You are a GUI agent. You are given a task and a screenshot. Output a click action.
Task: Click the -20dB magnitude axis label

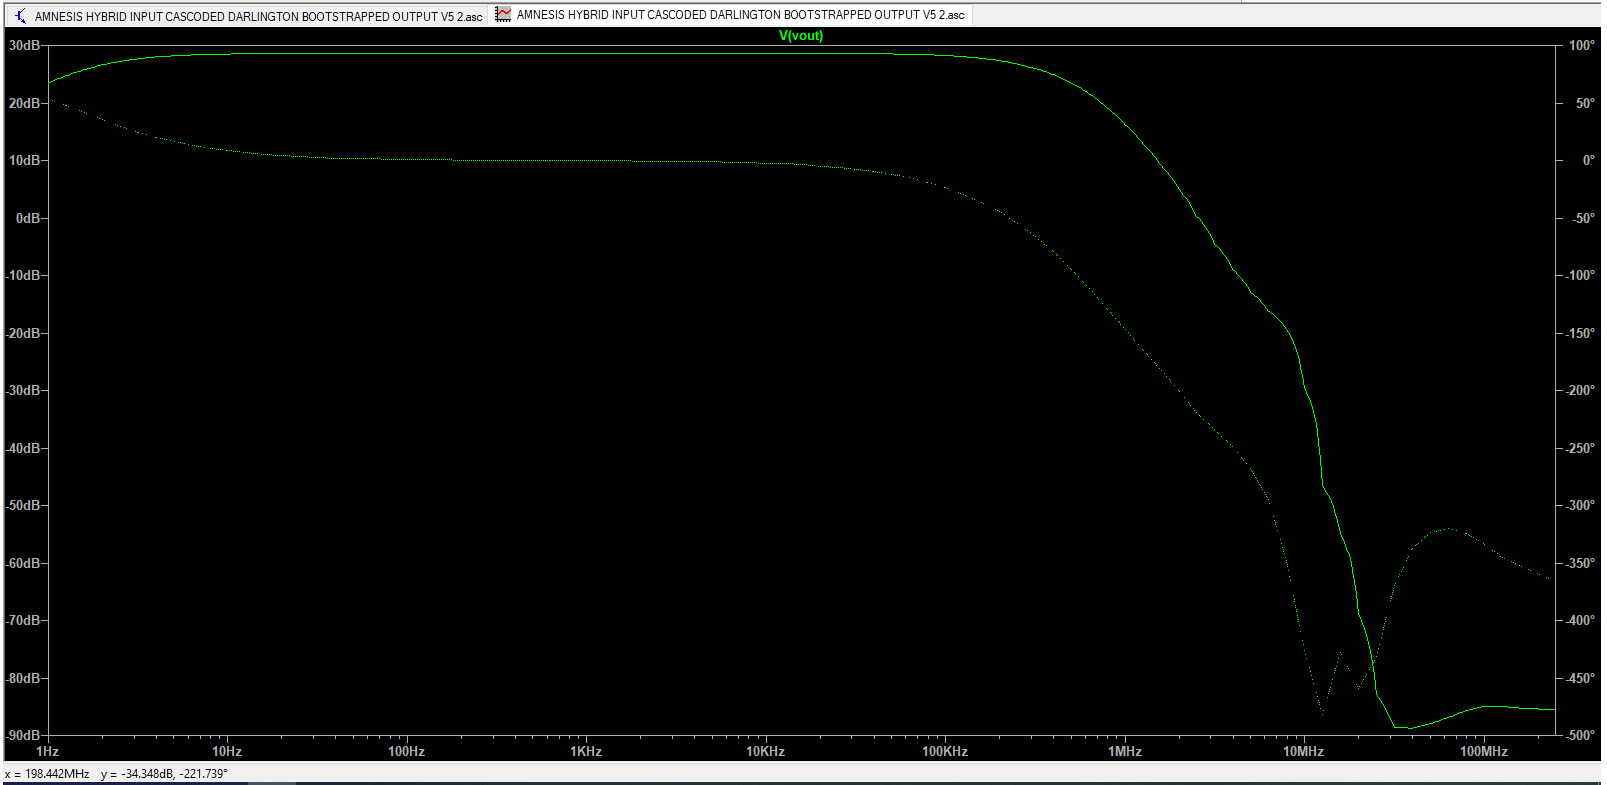(x=24, y=333)
